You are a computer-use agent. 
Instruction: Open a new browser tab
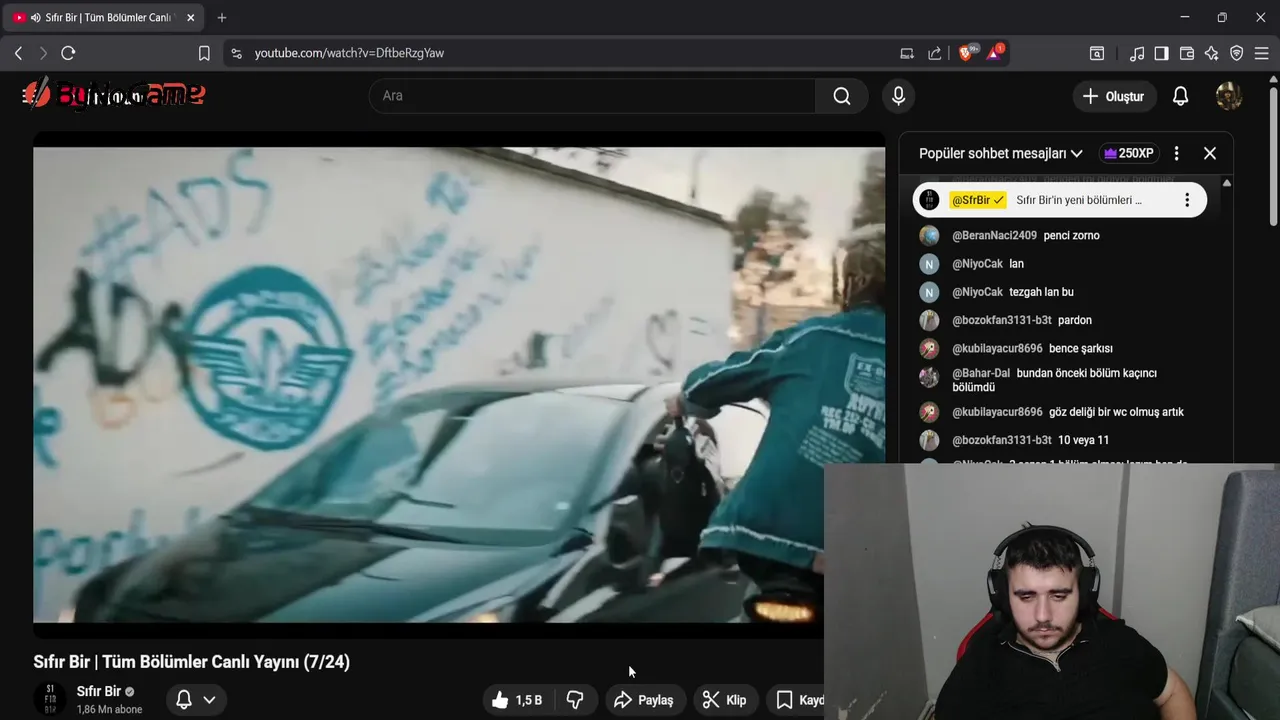[x=222, y=17]
